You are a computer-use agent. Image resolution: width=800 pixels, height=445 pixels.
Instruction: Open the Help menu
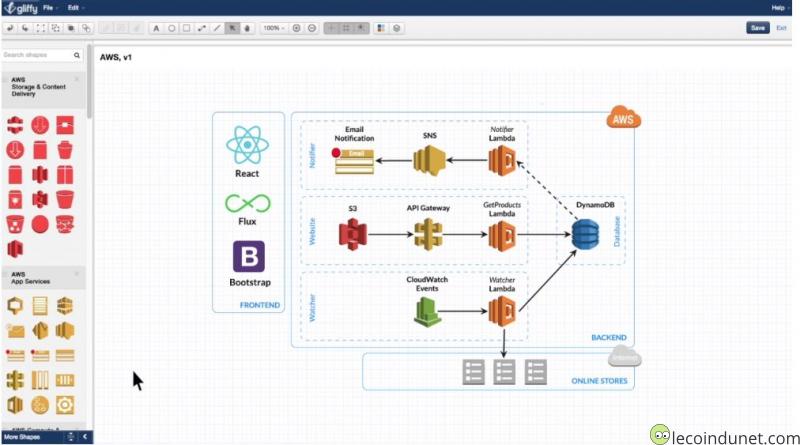point(779,8)
